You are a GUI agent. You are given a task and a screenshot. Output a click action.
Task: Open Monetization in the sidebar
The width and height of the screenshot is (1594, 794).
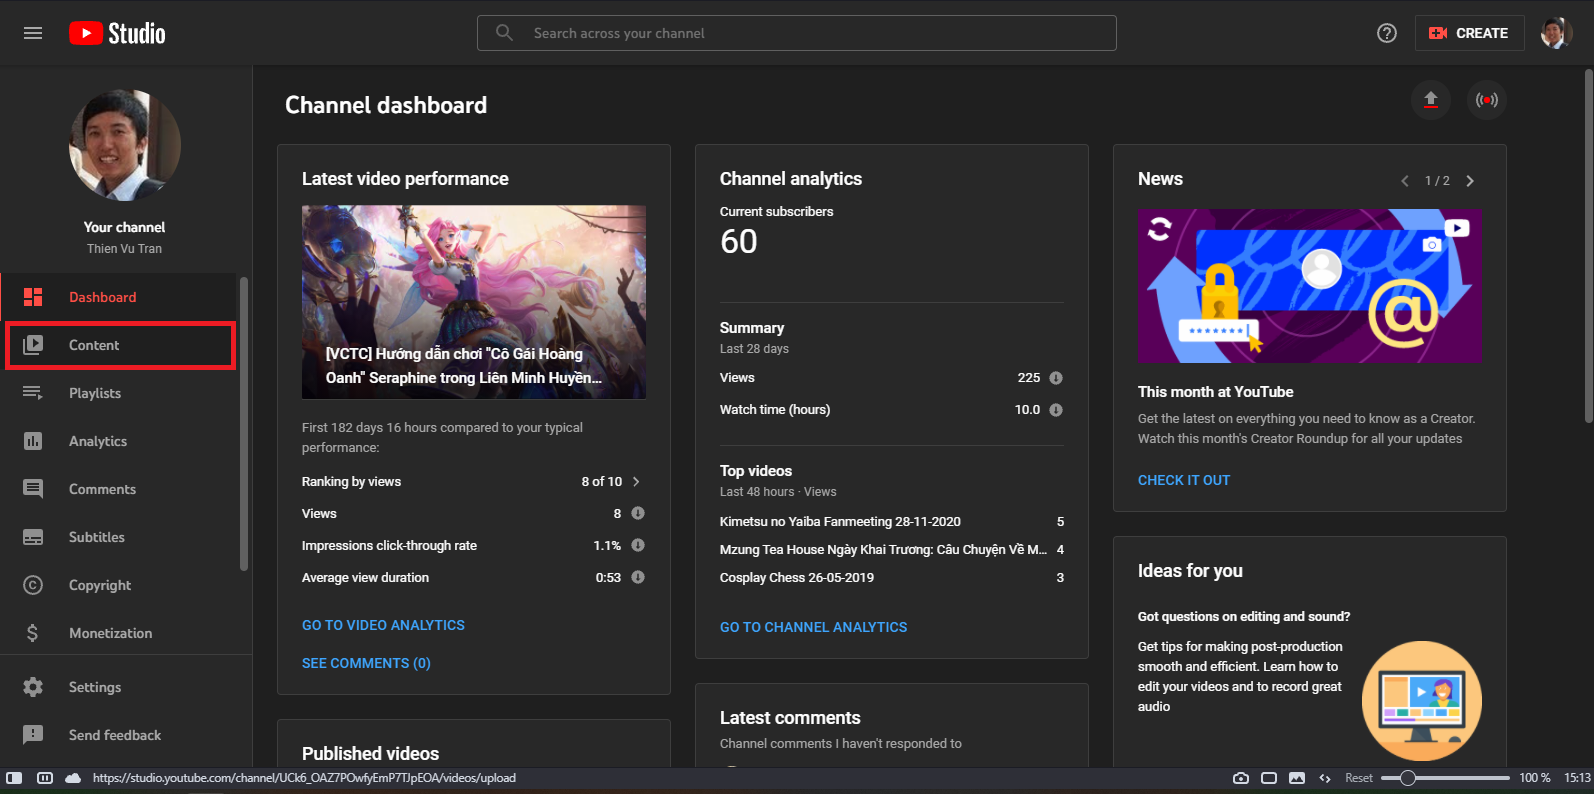[x=110, y=633]
